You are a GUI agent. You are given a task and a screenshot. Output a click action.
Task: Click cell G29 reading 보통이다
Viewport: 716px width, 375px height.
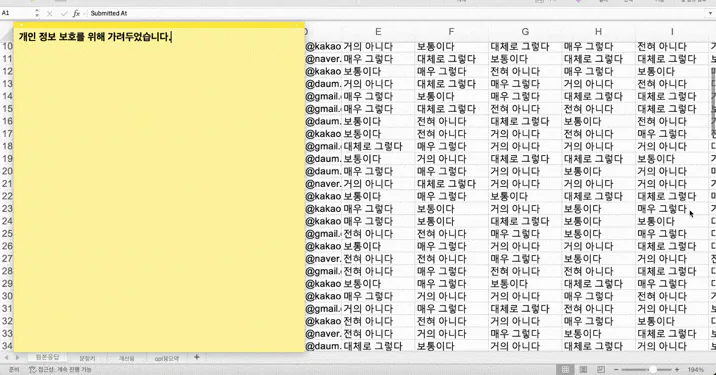525,284
